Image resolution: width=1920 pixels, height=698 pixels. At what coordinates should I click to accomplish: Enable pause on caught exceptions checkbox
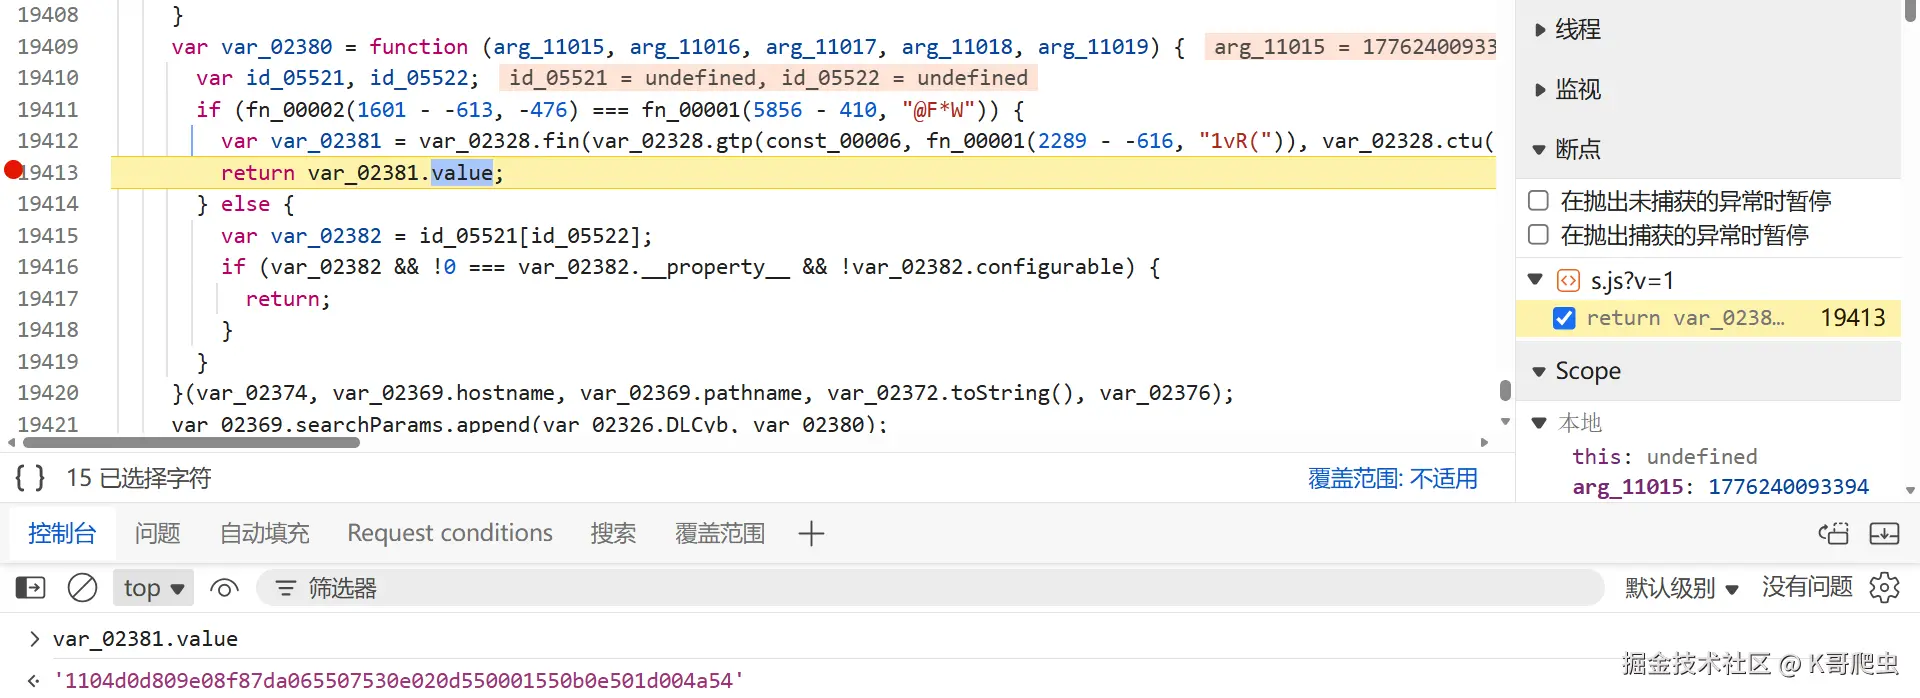point(1539,234)
